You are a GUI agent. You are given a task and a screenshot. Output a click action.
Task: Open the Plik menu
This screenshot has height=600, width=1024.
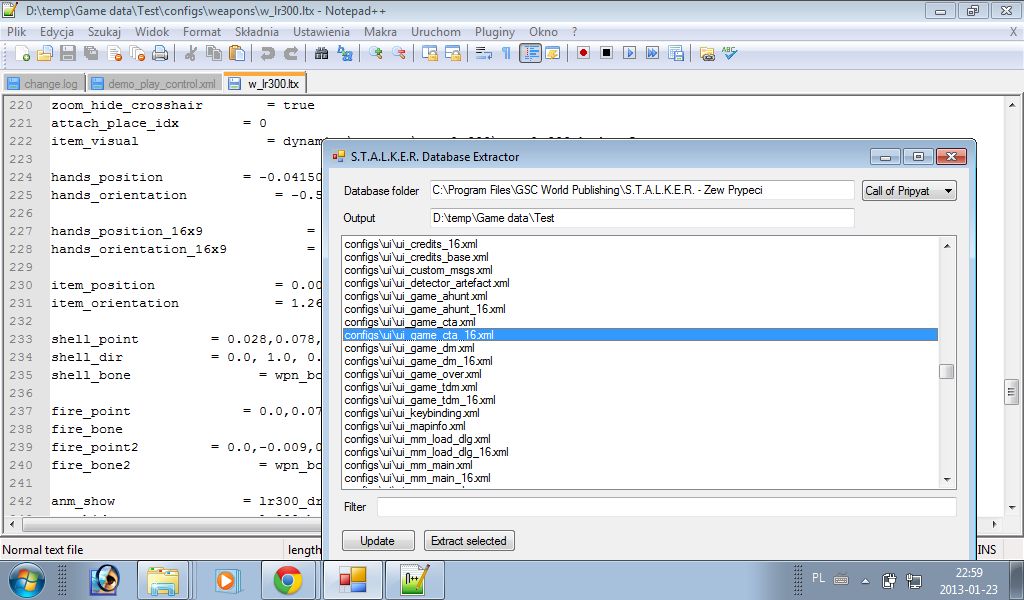[17, 31]
